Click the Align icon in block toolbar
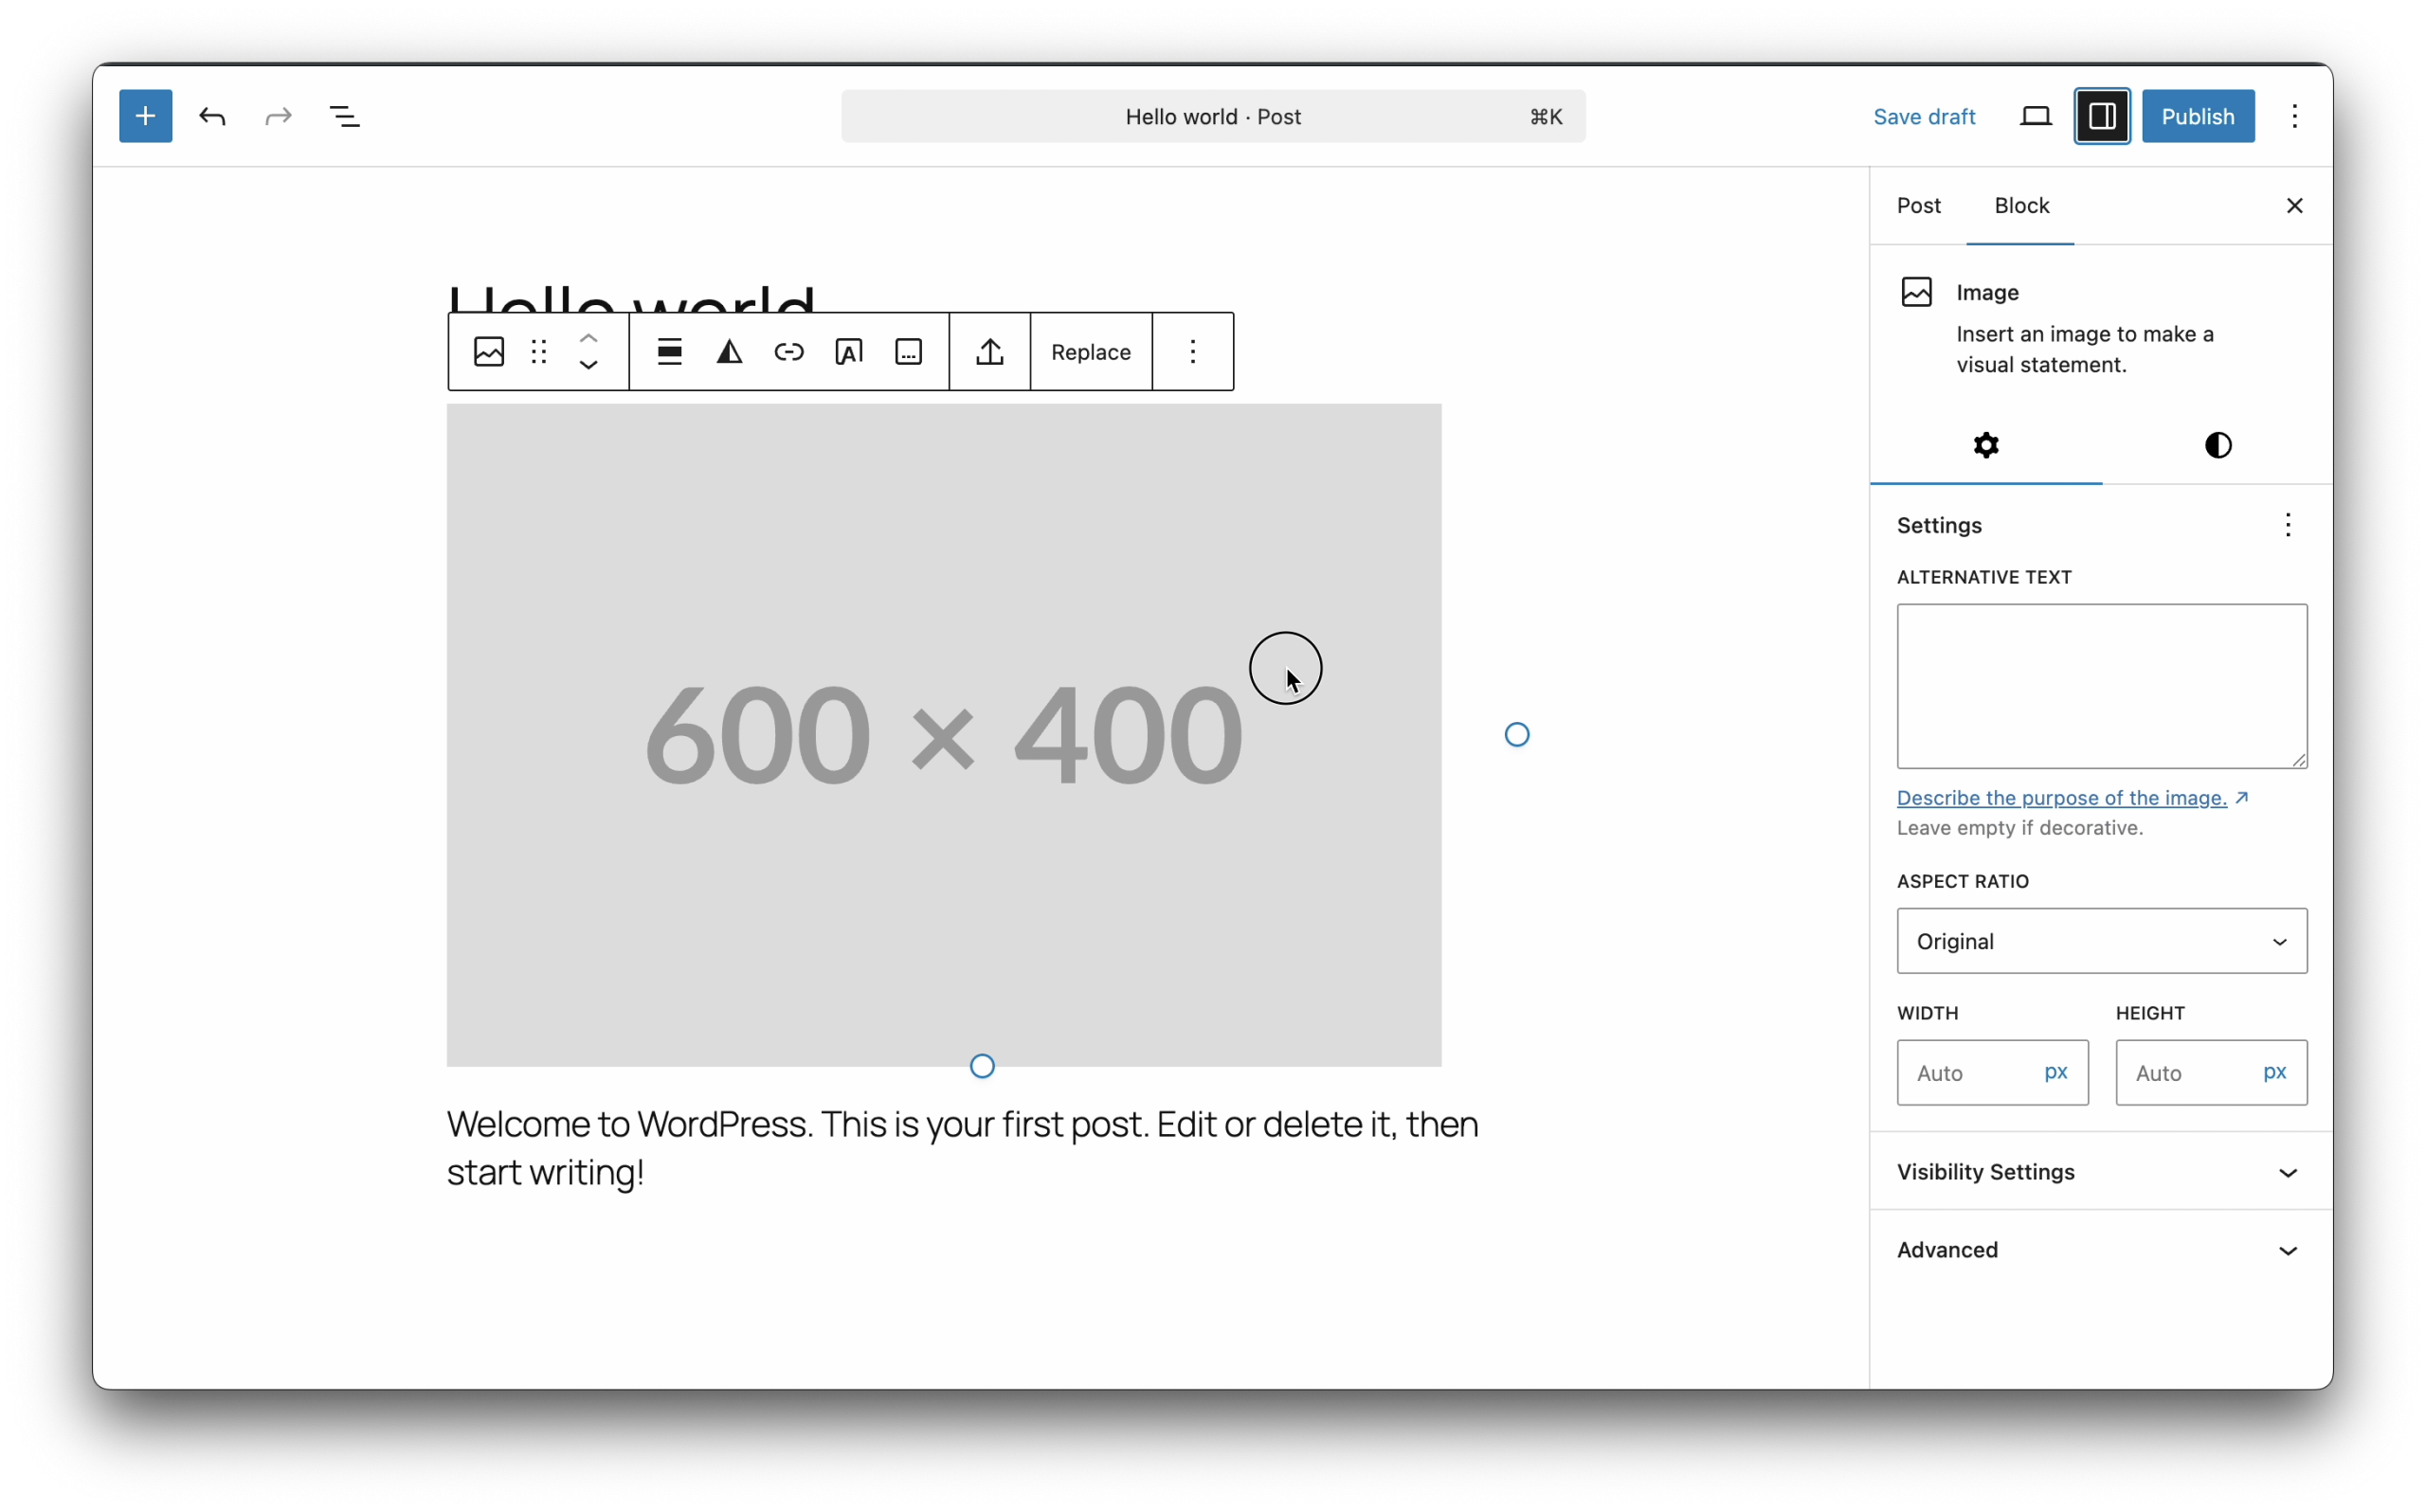 (669, 352)
